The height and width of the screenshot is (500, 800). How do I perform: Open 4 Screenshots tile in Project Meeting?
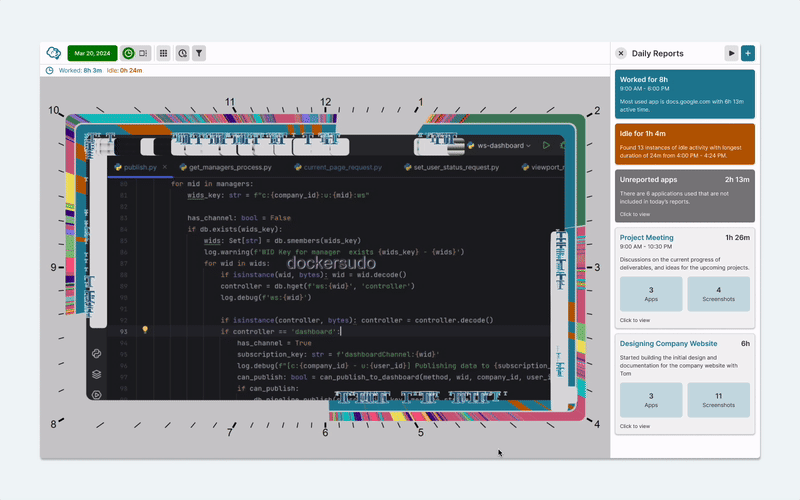click(718, 294)
